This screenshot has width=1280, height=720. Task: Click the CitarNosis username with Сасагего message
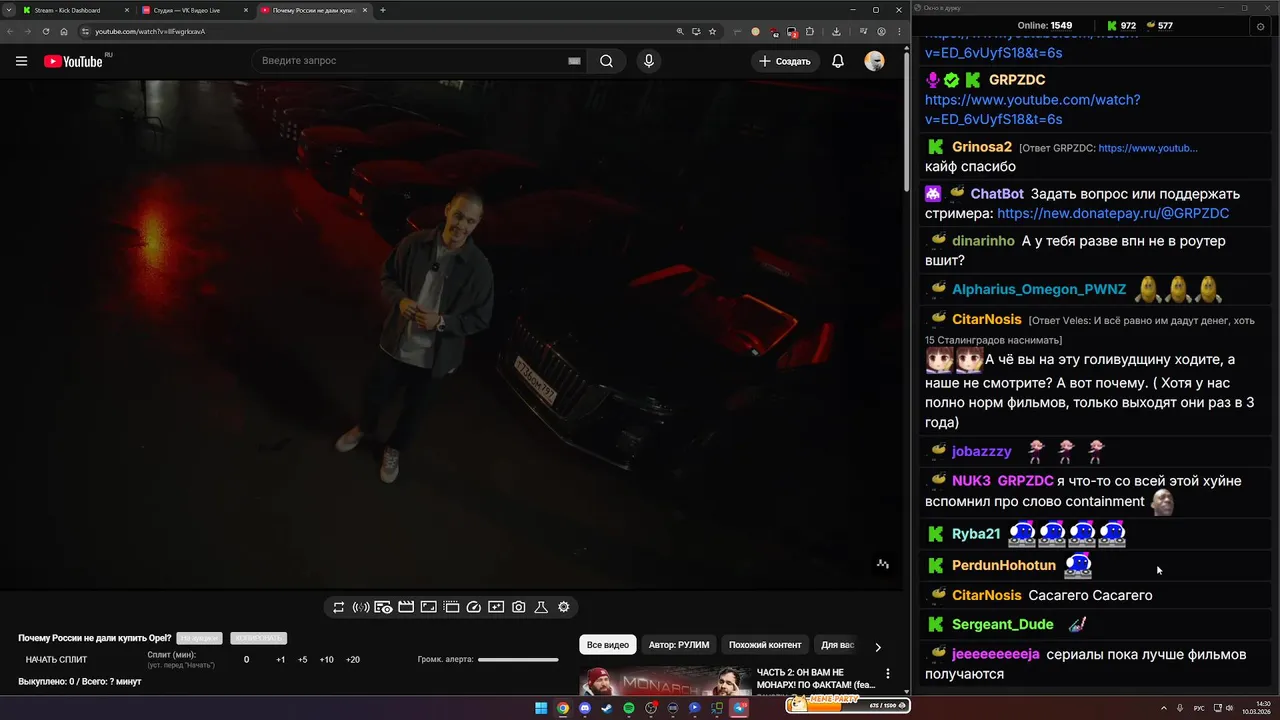(987, 595)
